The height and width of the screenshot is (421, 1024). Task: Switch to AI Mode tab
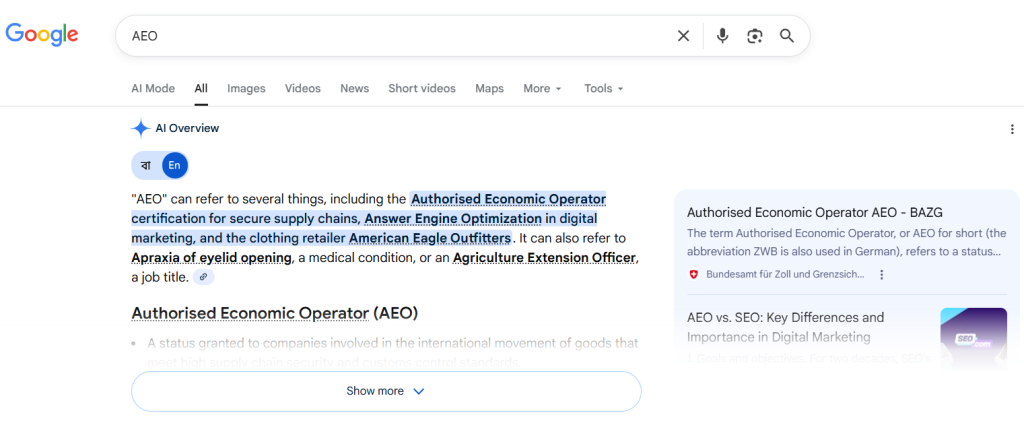[x=153, y=88]
